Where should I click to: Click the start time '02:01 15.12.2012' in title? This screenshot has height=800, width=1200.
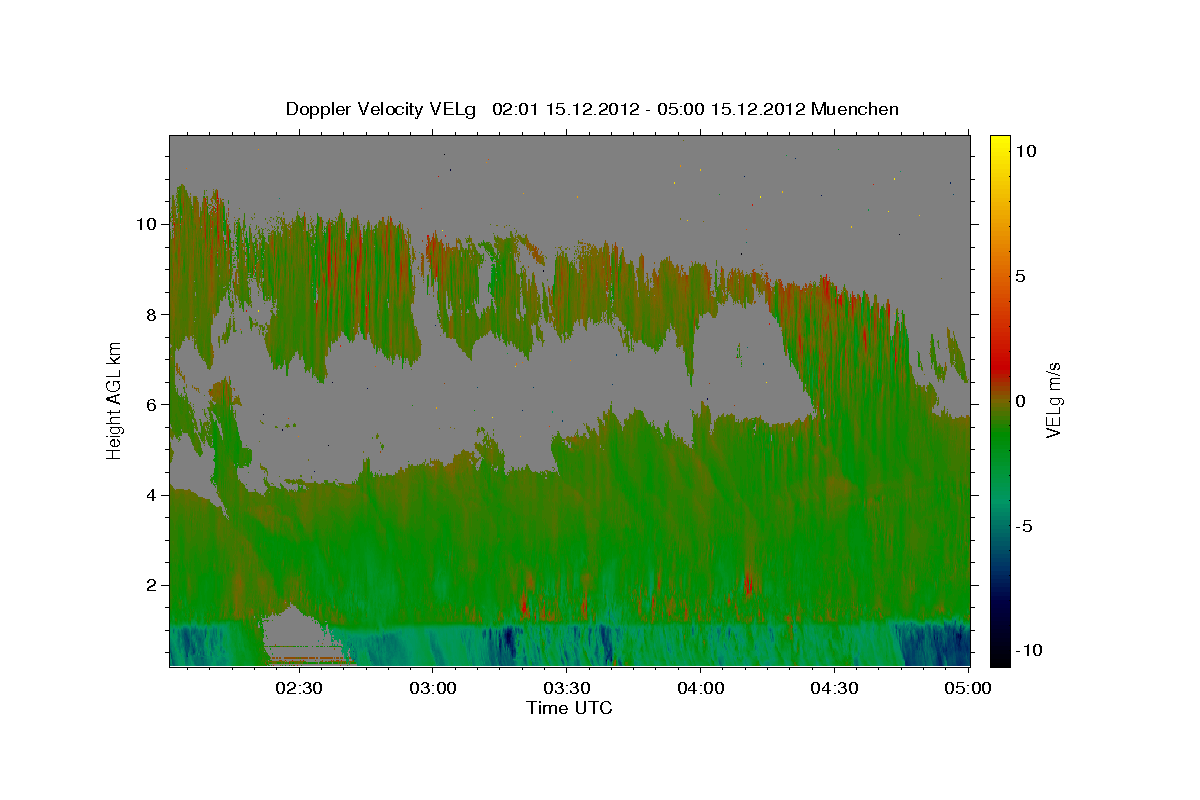coord(565,109)
